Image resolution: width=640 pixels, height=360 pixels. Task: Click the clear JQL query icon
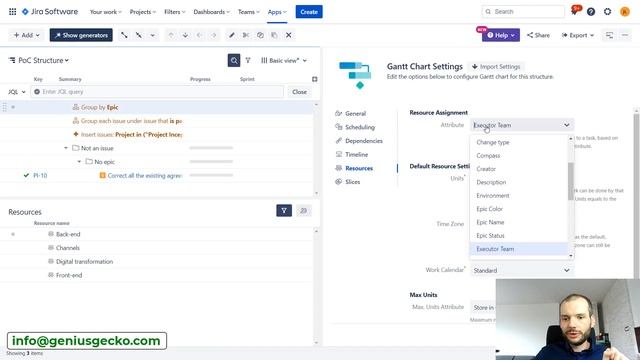[x=37, y=92]
